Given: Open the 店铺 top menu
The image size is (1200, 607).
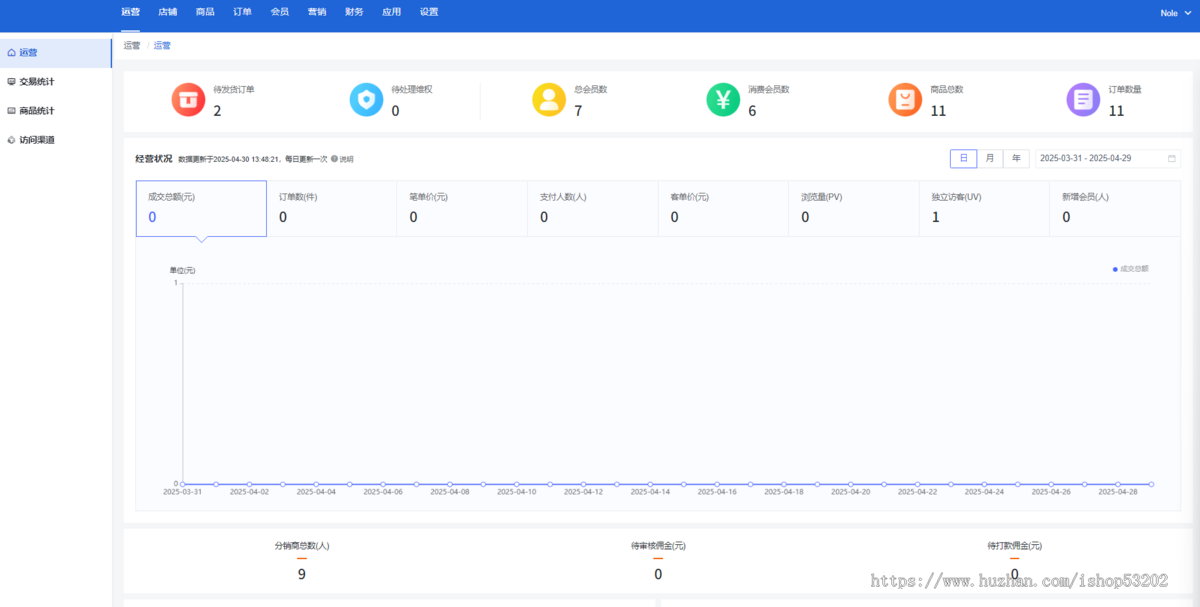Looking at the screenshot, I should pos(168,12).
